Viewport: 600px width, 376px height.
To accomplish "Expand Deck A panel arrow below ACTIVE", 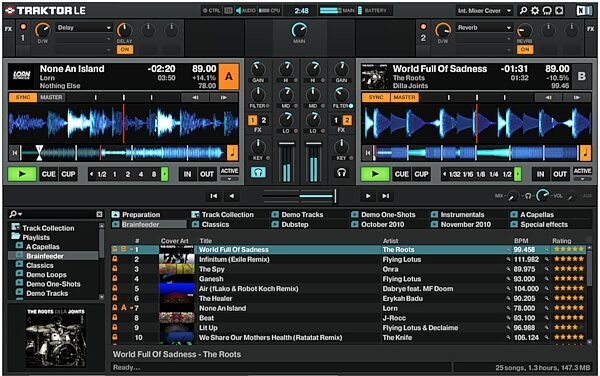I will [x=230, y=179].
